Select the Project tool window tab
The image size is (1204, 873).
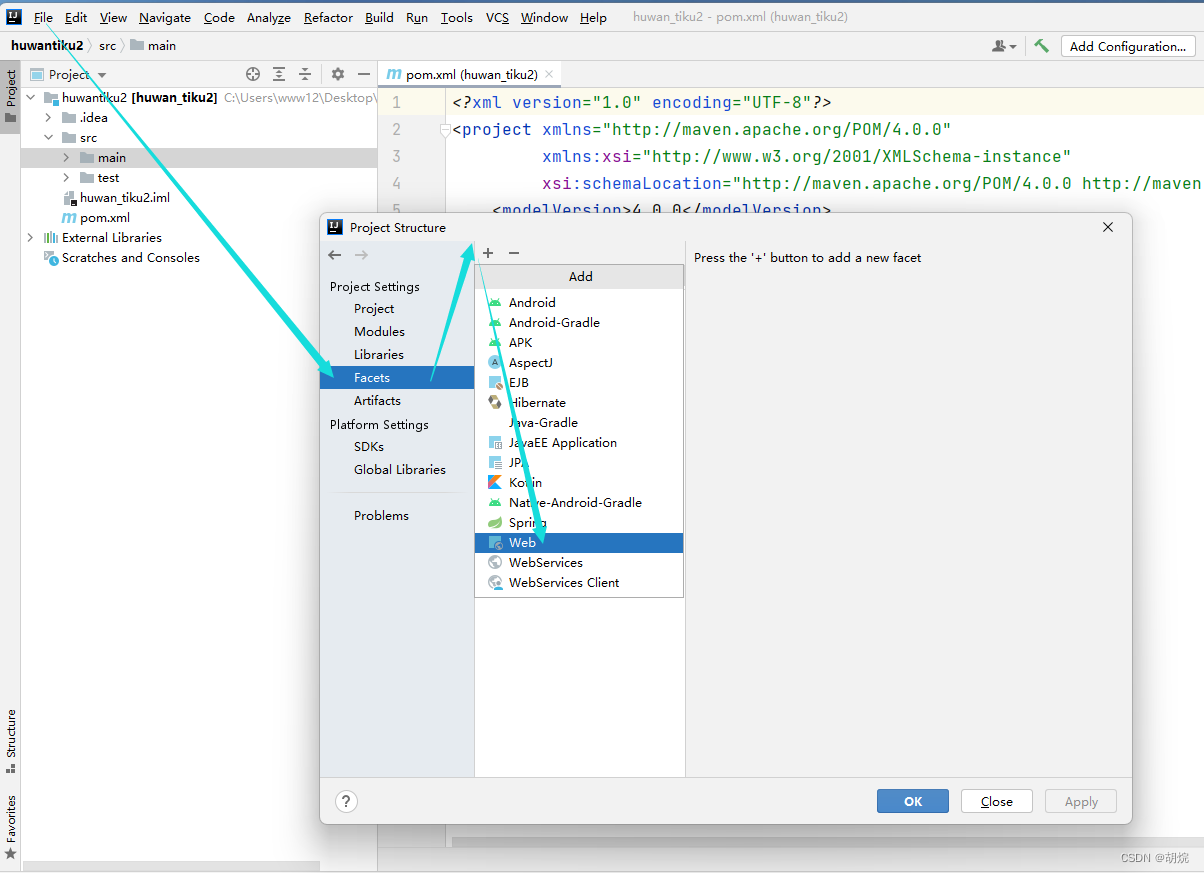pyautogui.click(x=10, y=97)
